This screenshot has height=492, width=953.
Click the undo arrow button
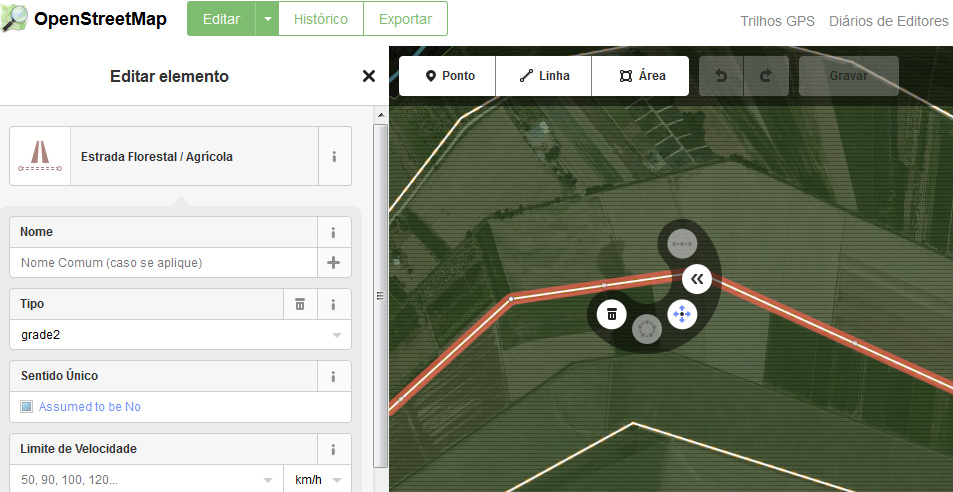pos(721,76)
